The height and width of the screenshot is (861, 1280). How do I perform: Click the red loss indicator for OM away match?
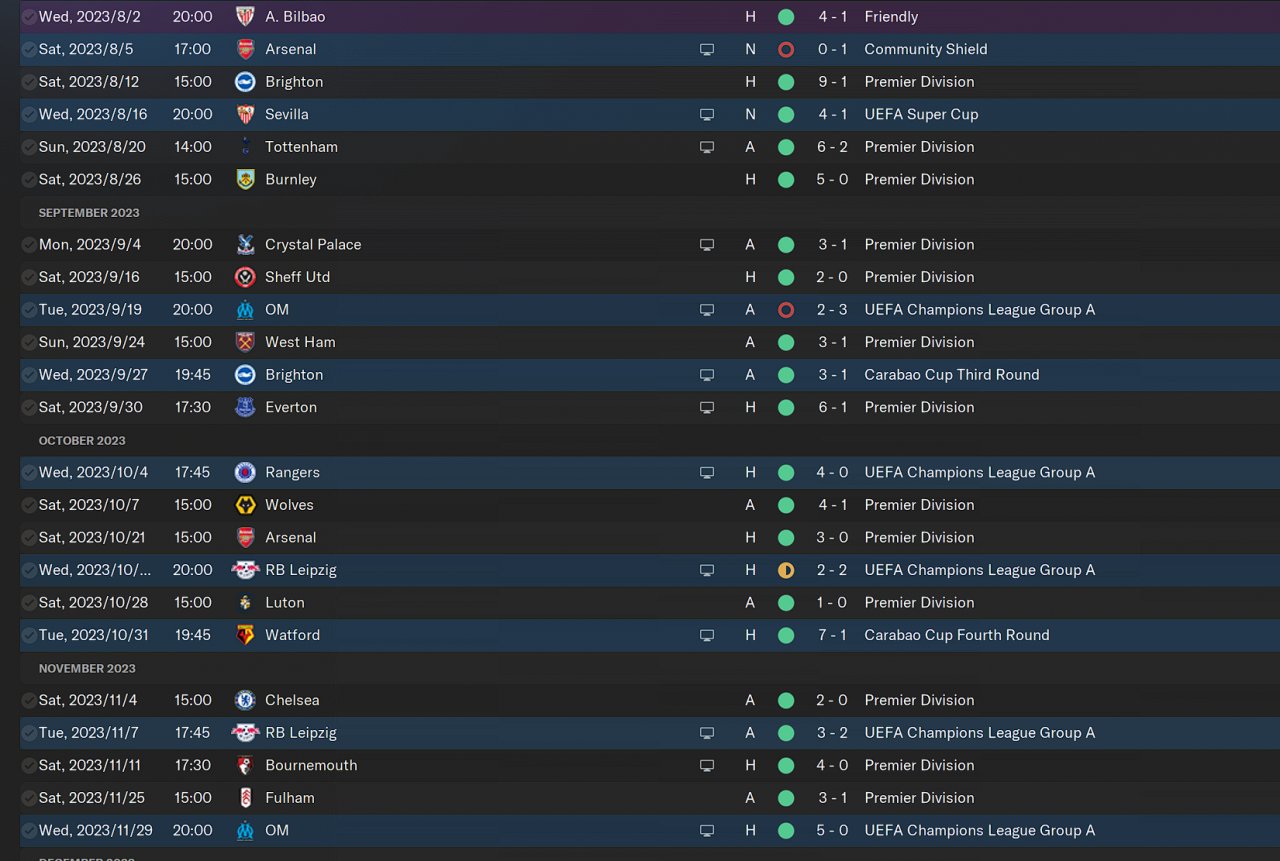[x=786, y=310]
